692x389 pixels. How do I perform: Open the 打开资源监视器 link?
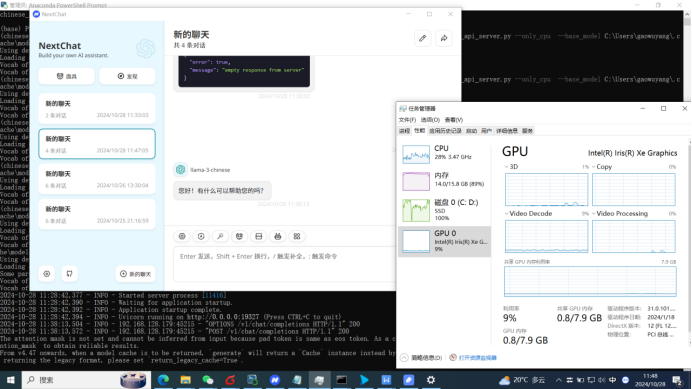(478, 358)
